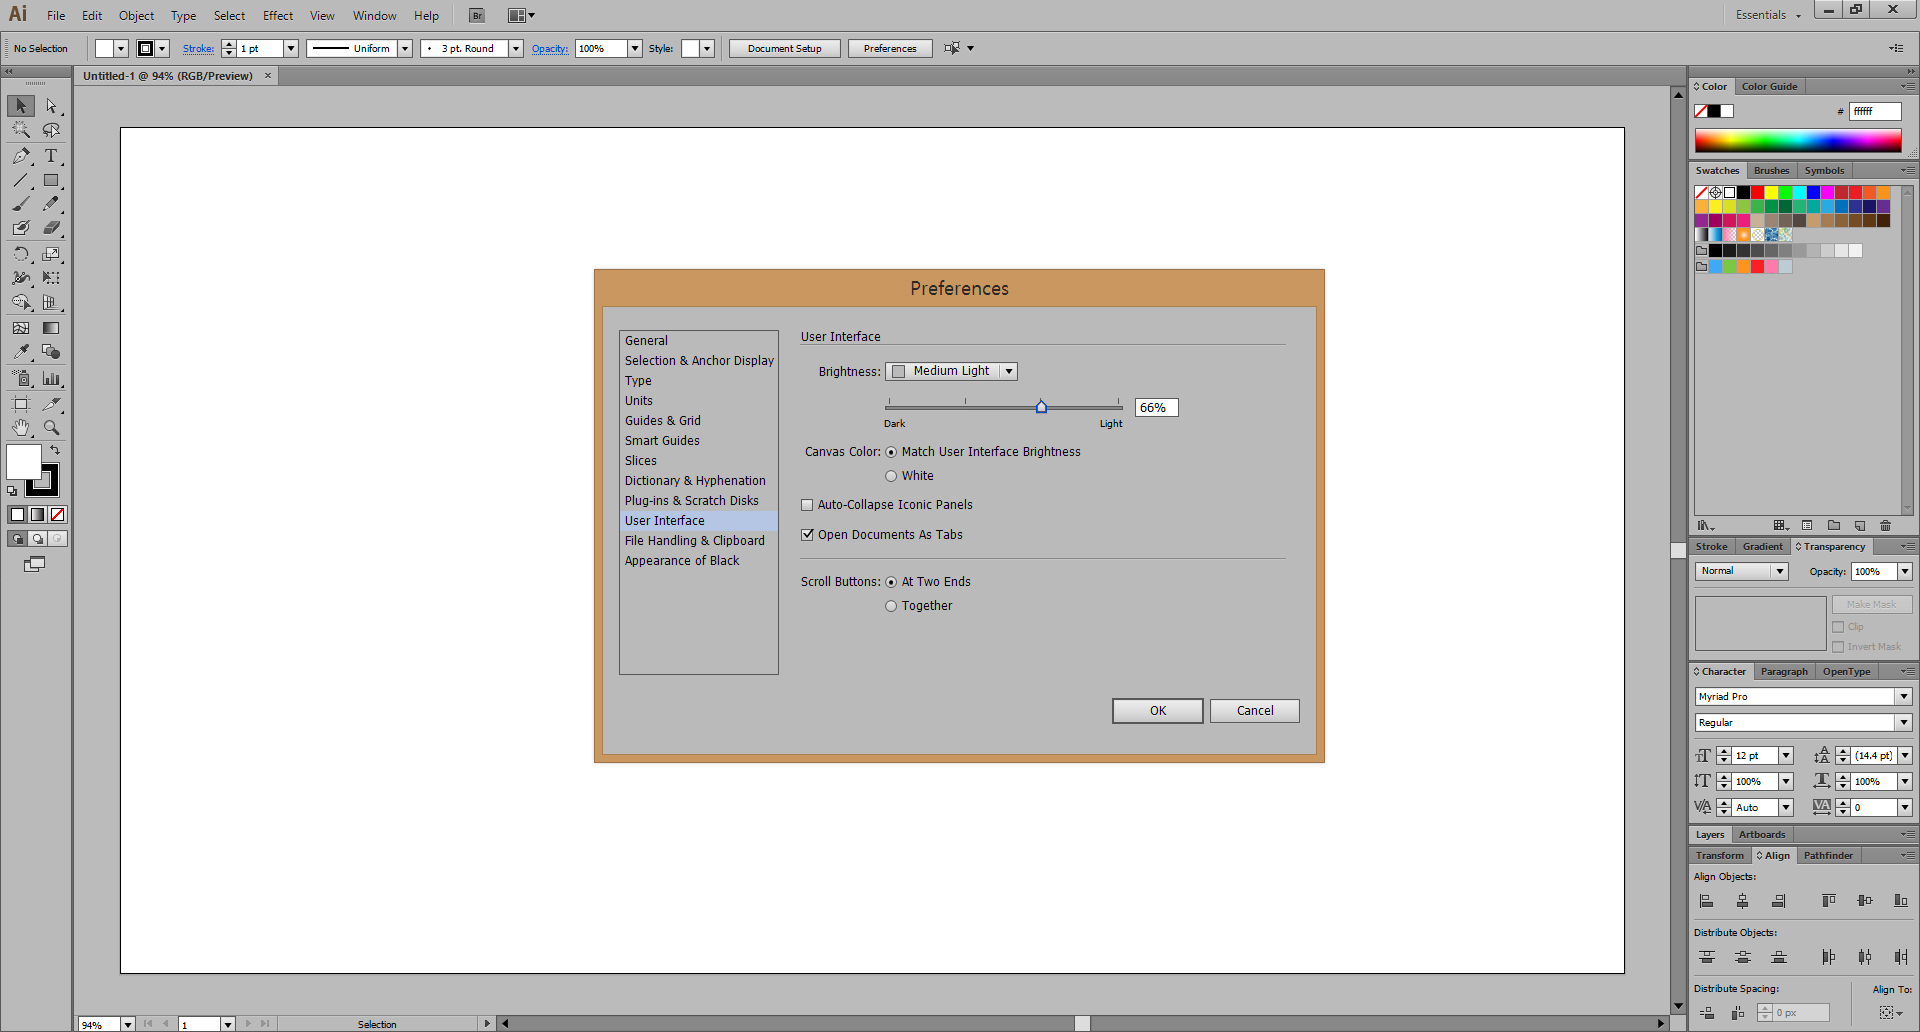
Task: Open the stroke weight dropdown in control bar
Action: tap(291, 48)
